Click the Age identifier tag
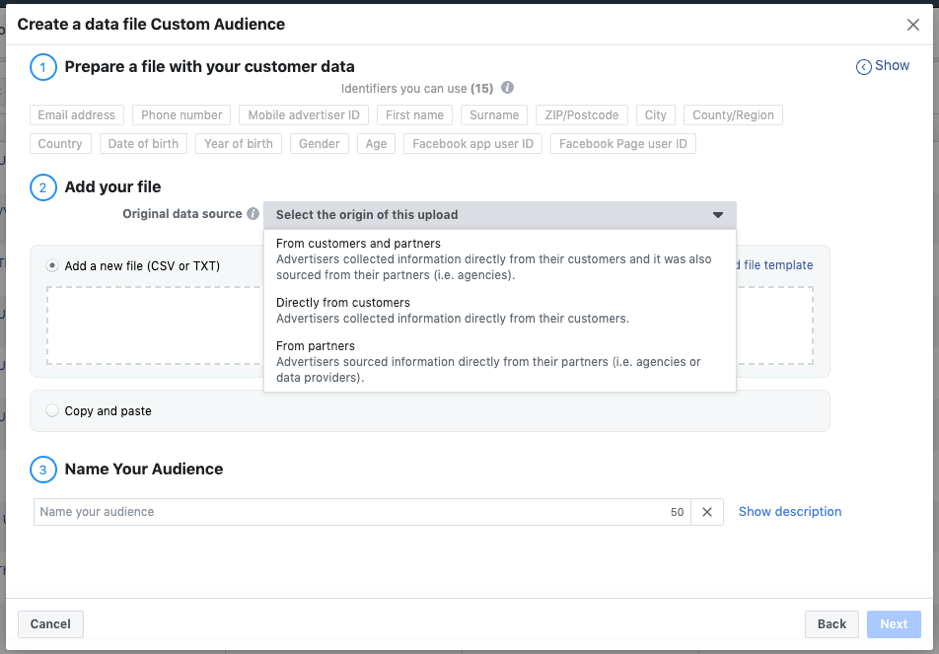The image size is (939, 654). coord(376,144)
